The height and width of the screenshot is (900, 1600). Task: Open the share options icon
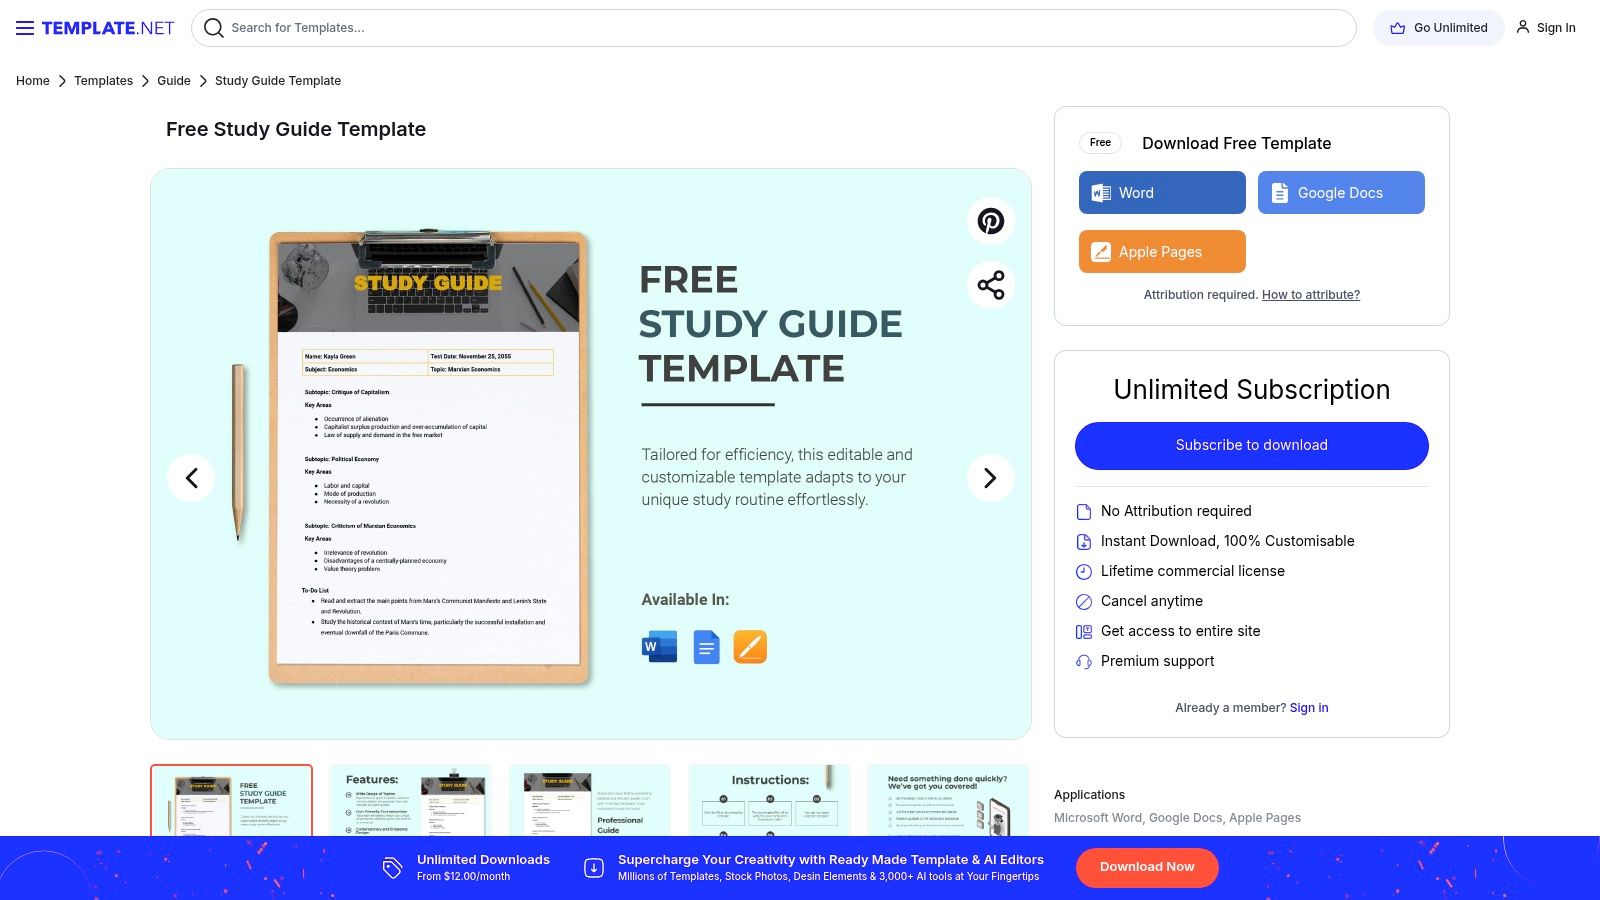point(991,285)
